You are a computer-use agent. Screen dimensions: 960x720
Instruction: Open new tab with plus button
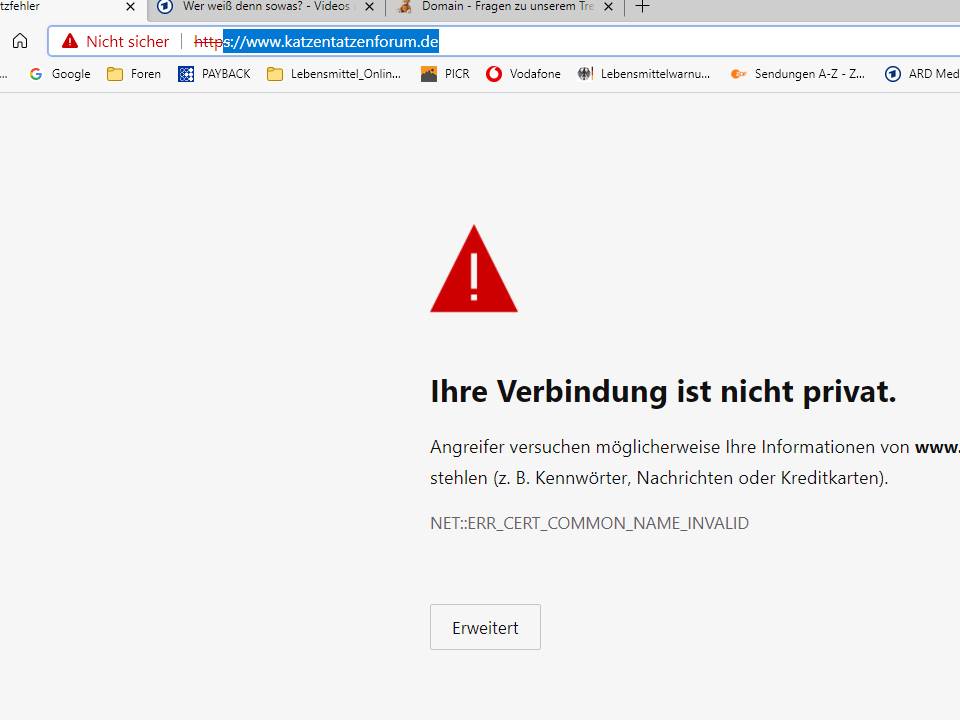[642, 7]
